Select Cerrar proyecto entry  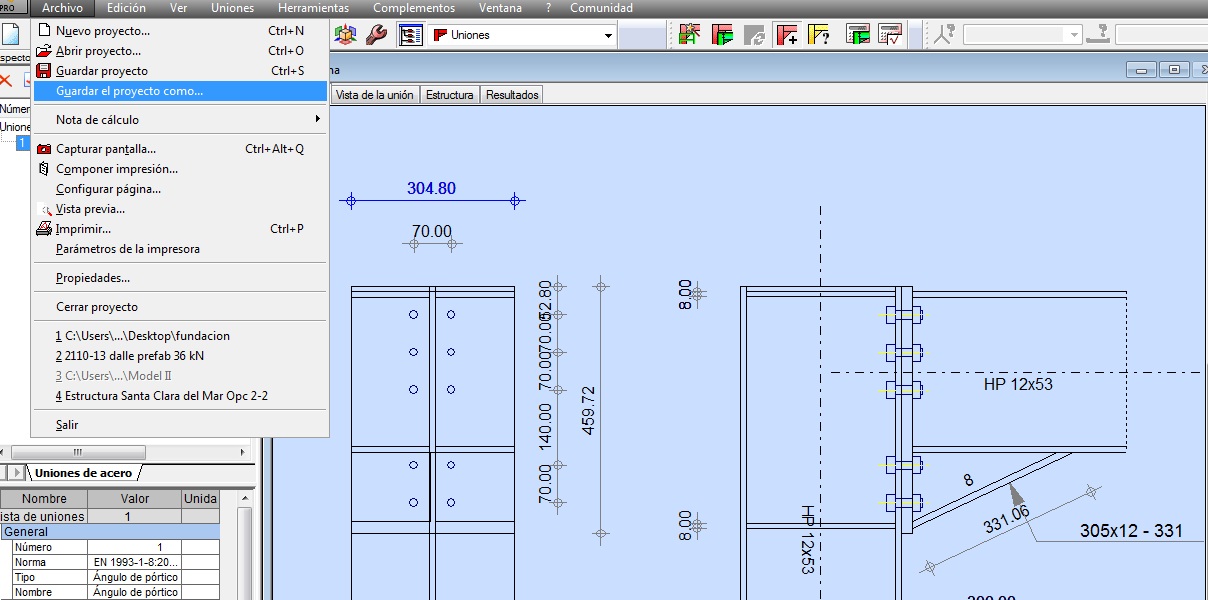pos(180,307)
